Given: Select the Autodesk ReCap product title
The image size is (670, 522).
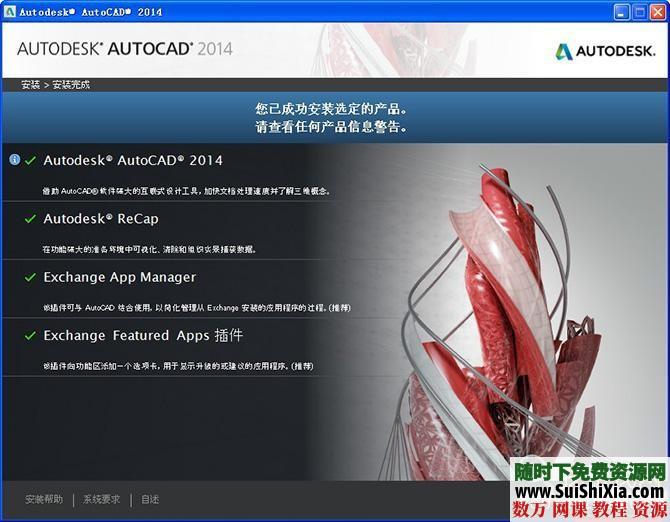Looking at the screenshot, I should click(x=101, y=219).
